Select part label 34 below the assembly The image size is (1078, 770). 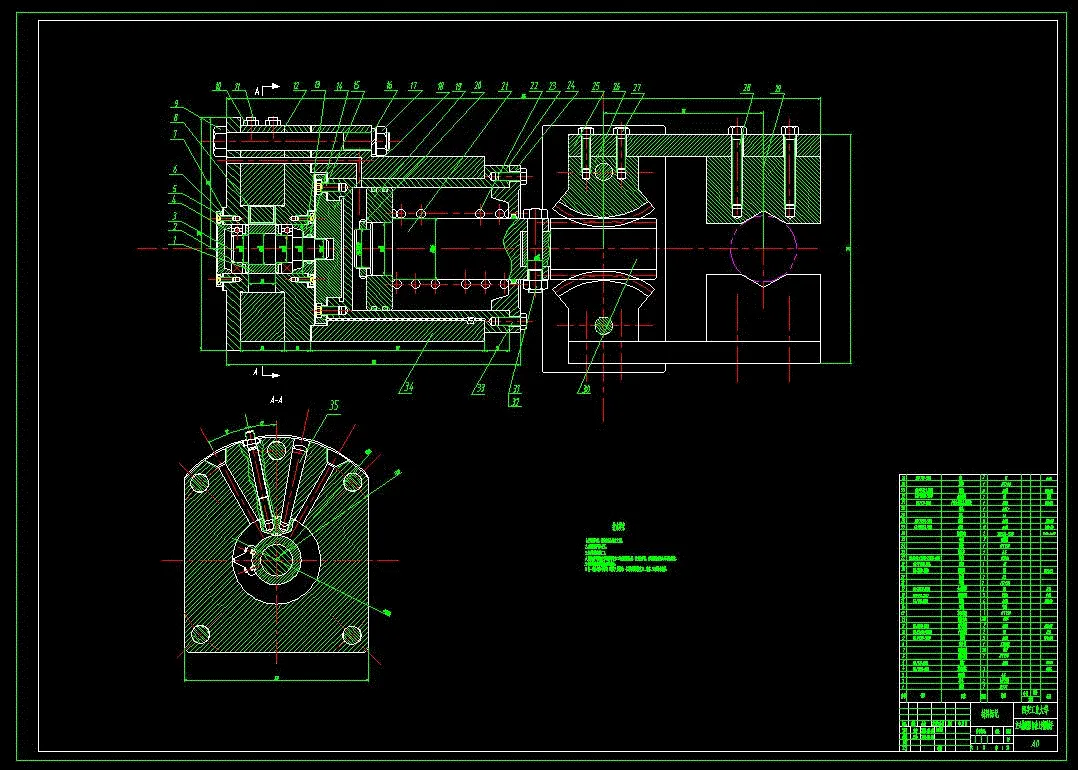[408, 388]
